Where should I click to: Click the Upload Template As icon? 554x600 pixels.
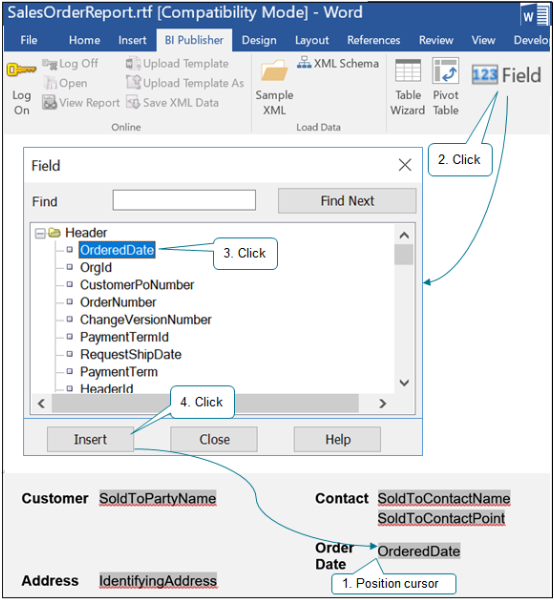[x=134, y=82]
